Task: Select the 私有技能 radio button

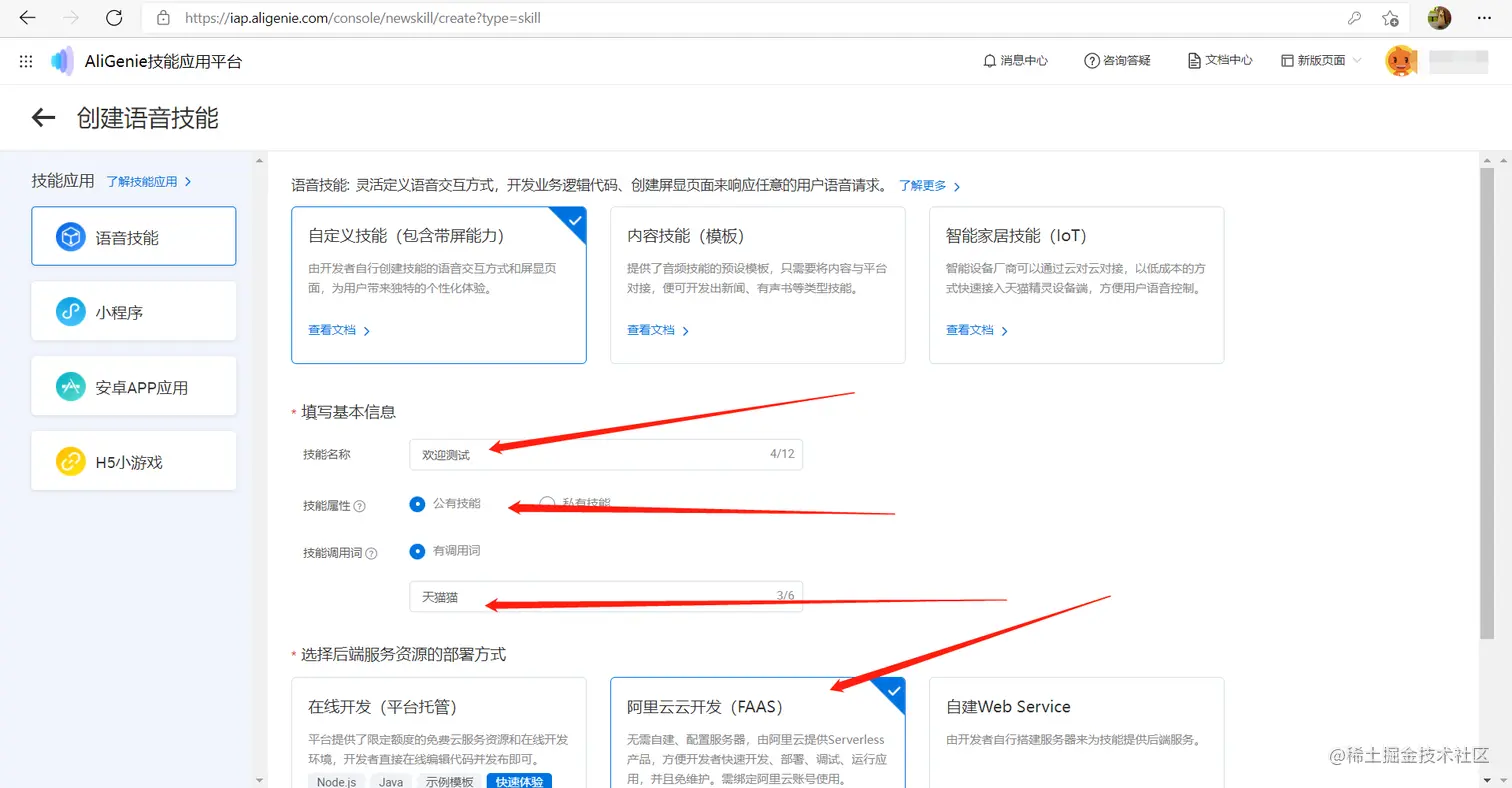Action: 547,503
